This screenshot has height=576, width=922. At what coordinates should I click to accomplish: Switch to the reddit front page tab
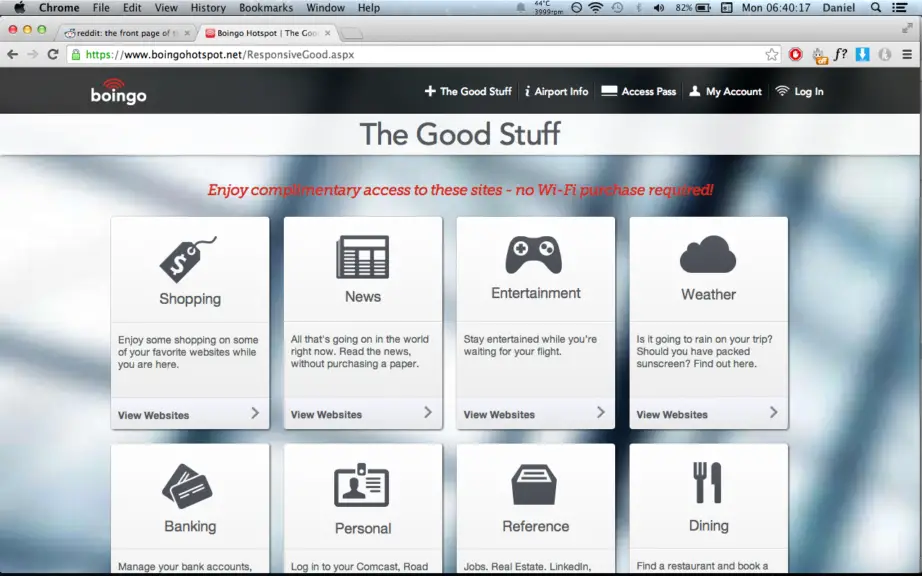[126, 33]
